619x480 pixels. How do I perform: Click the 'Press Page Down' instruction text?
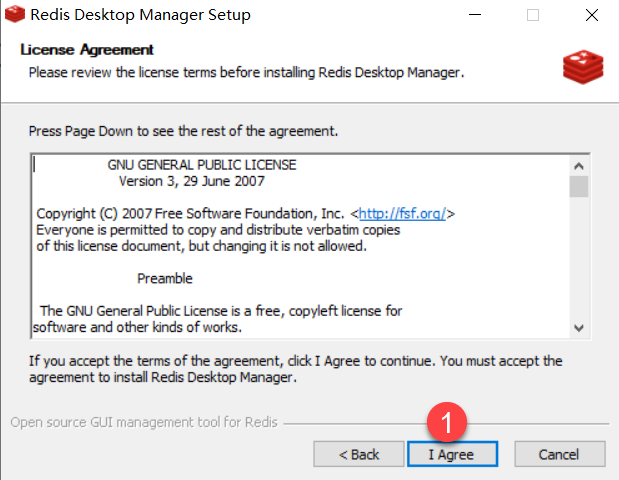[x=184, y=131]
